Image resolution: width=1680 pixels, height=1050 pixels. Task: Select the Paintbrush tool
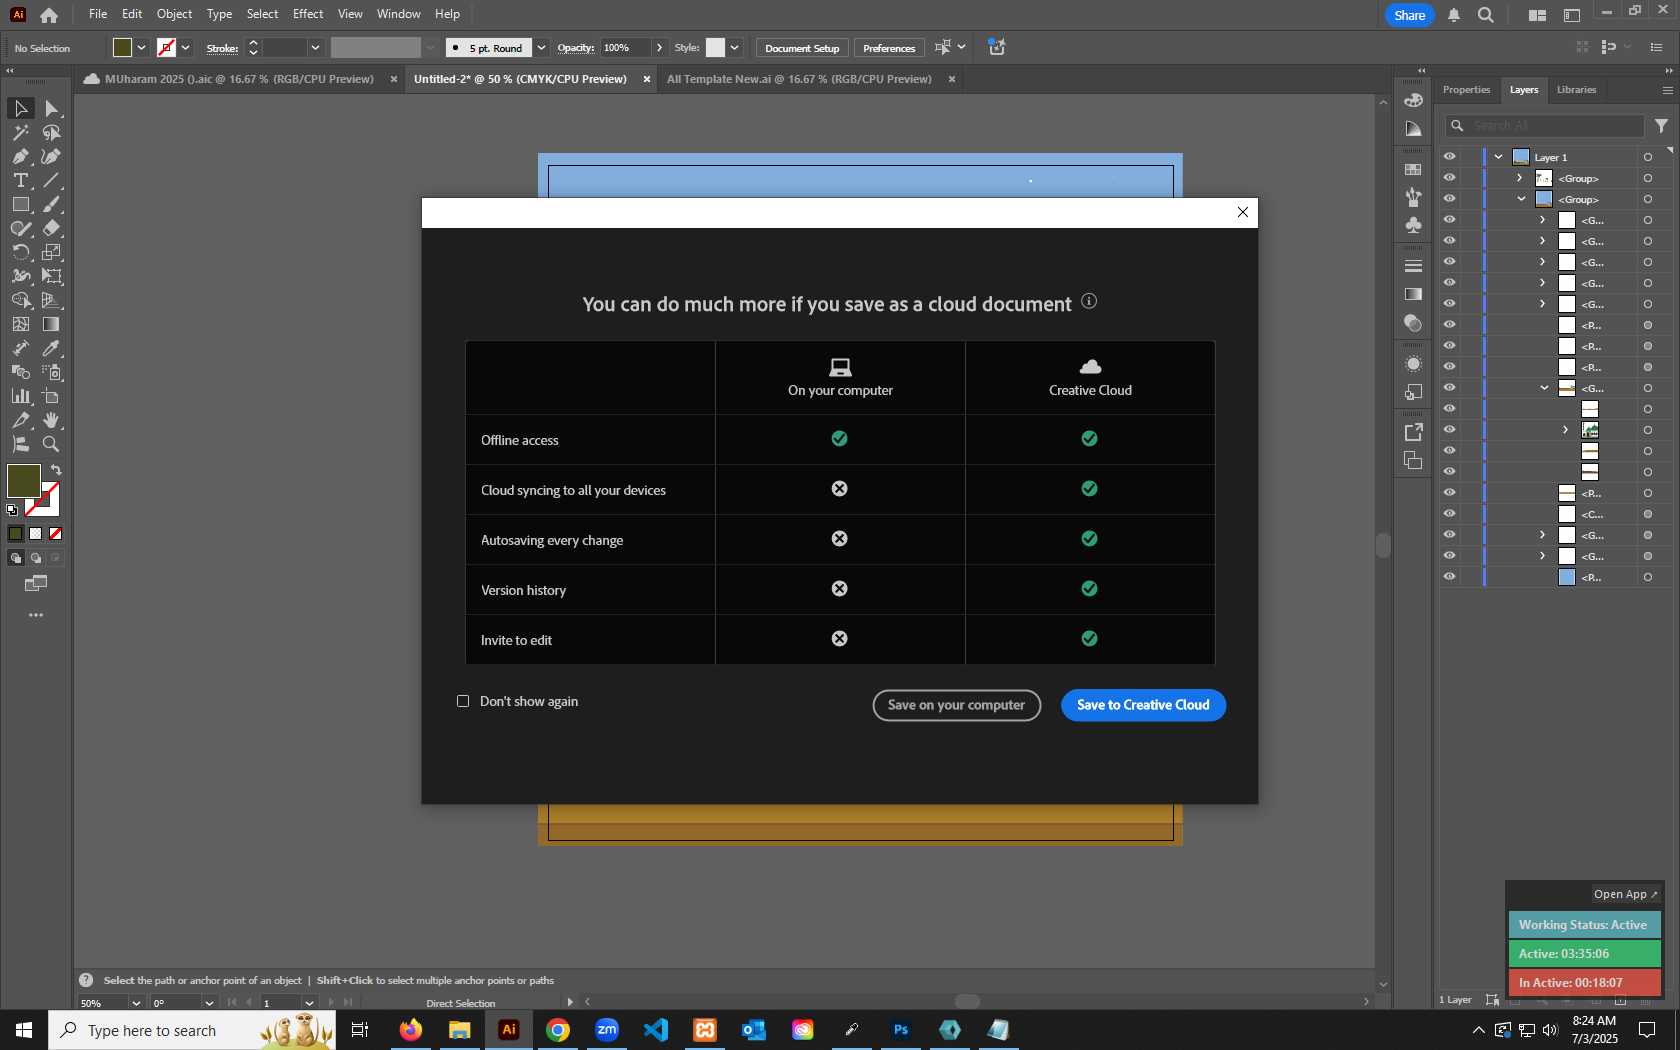click(52, 204)
